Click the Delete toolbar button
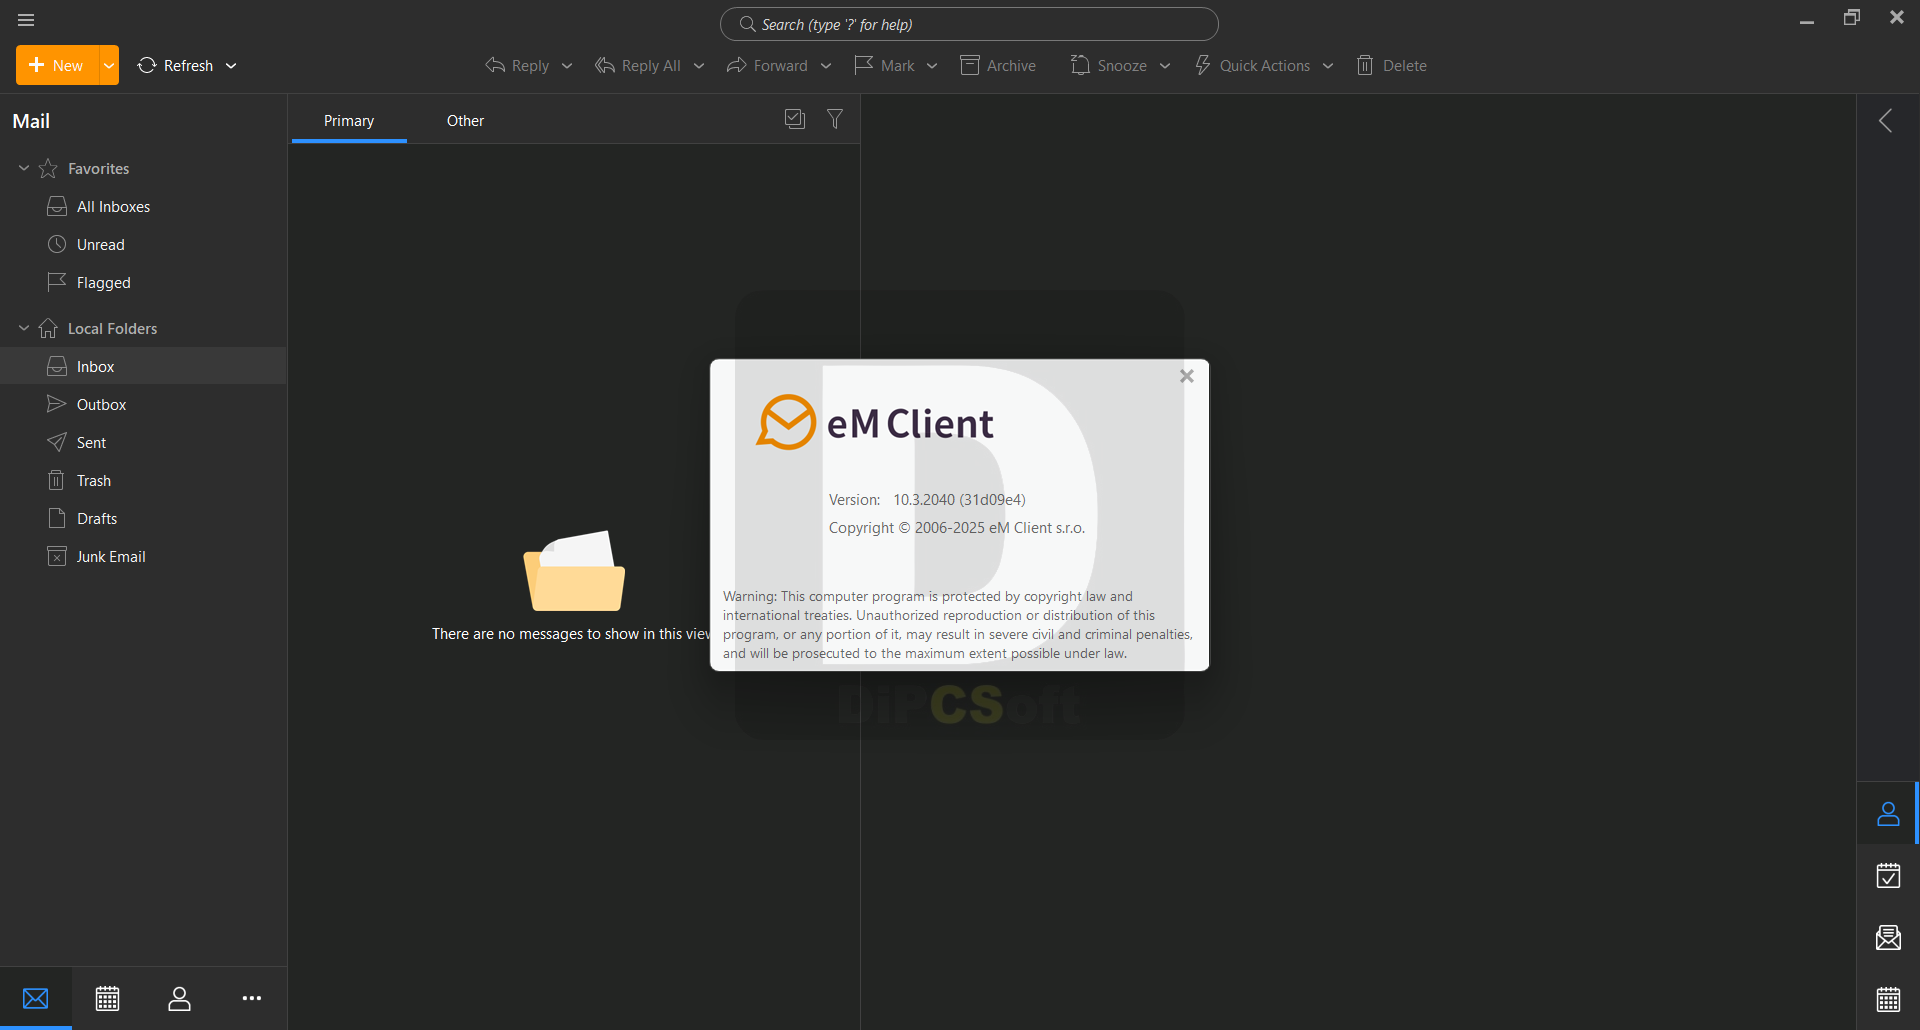 pos(1391,65)
